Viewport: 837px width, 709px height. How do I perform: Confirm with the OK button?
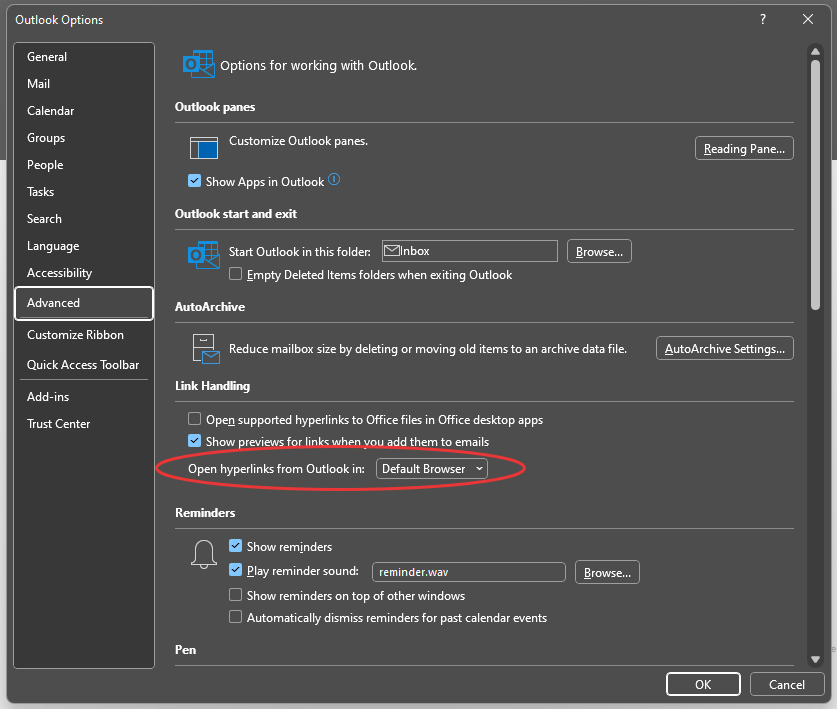pos(703,684)
